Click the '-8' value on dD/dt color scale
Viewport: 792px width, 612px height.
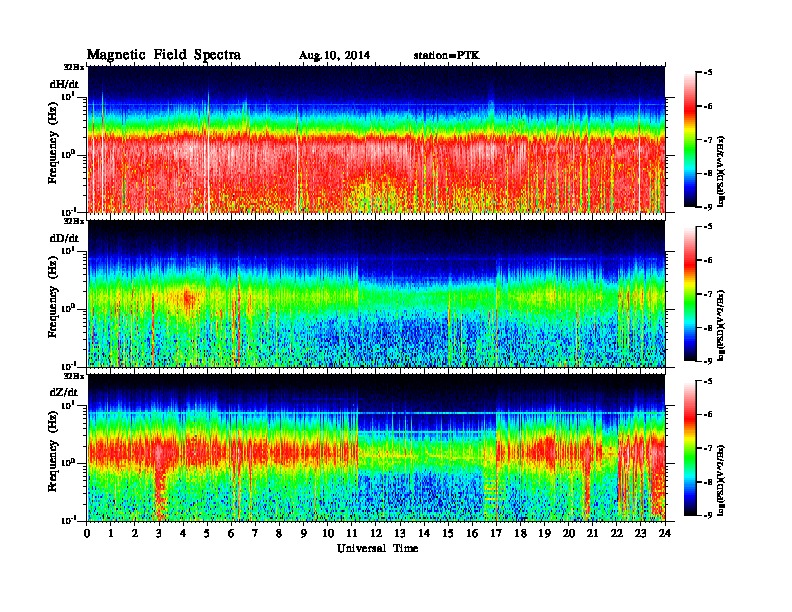708,327
